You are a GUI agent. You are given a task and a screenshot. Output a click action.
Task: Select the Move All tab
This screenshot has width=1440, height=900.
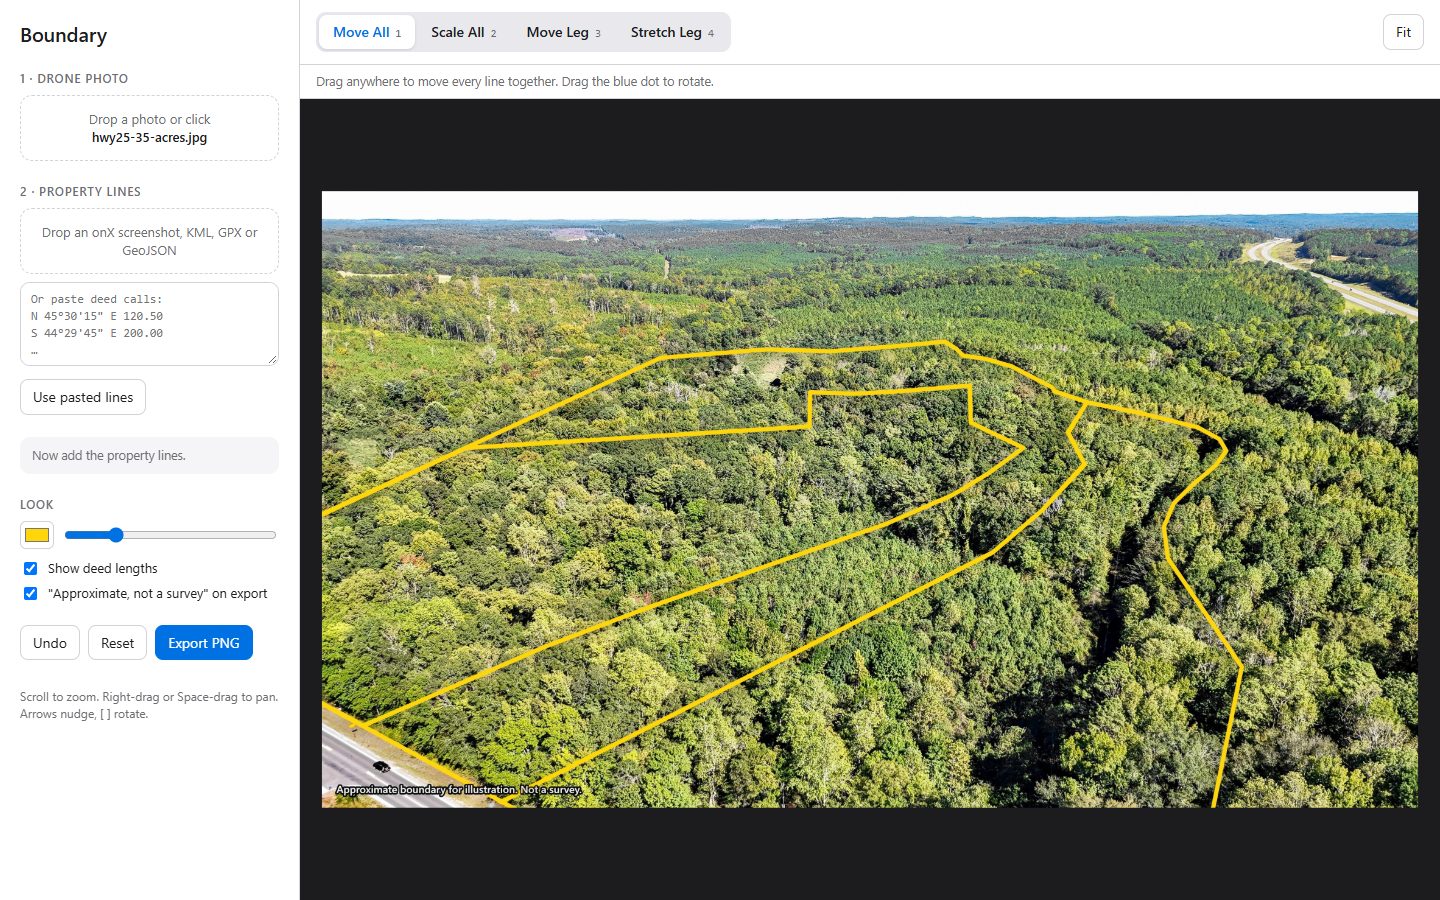coord(366,32)
